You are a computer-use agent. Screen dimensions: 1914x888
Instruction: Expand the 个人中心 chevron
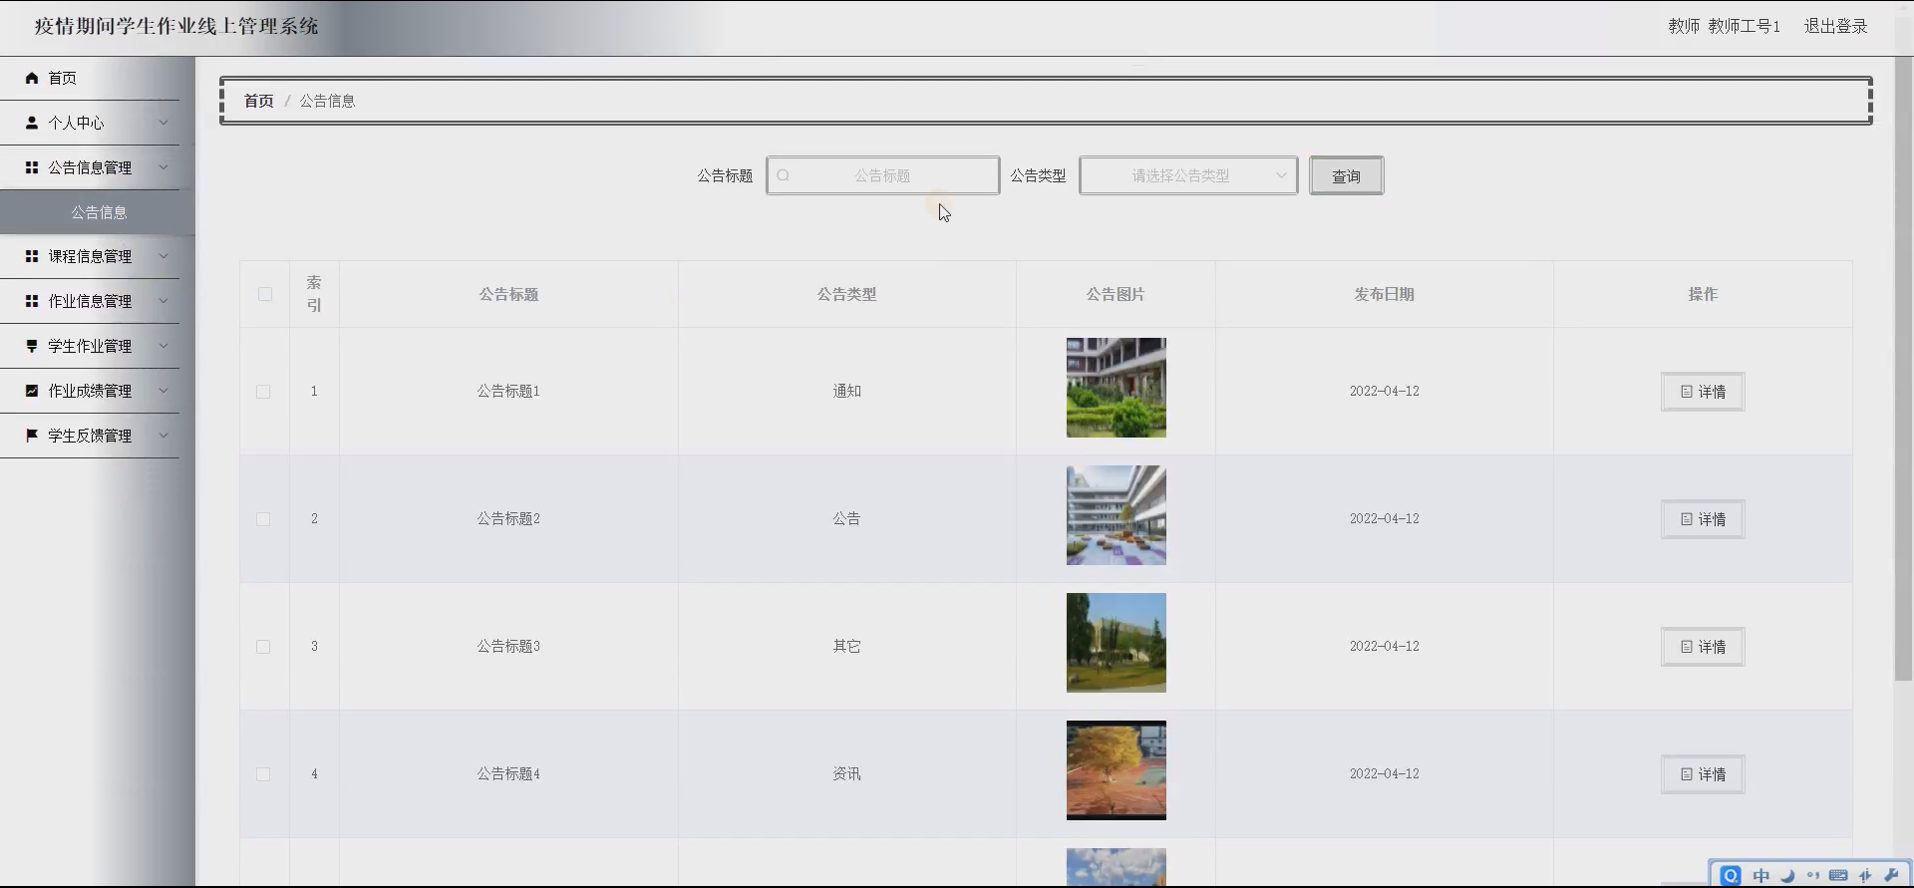(x=163, y=123)
